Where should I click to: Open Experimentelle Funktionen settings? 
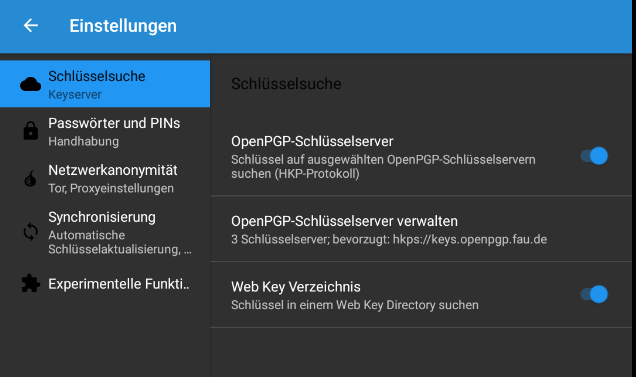[105, 284]
